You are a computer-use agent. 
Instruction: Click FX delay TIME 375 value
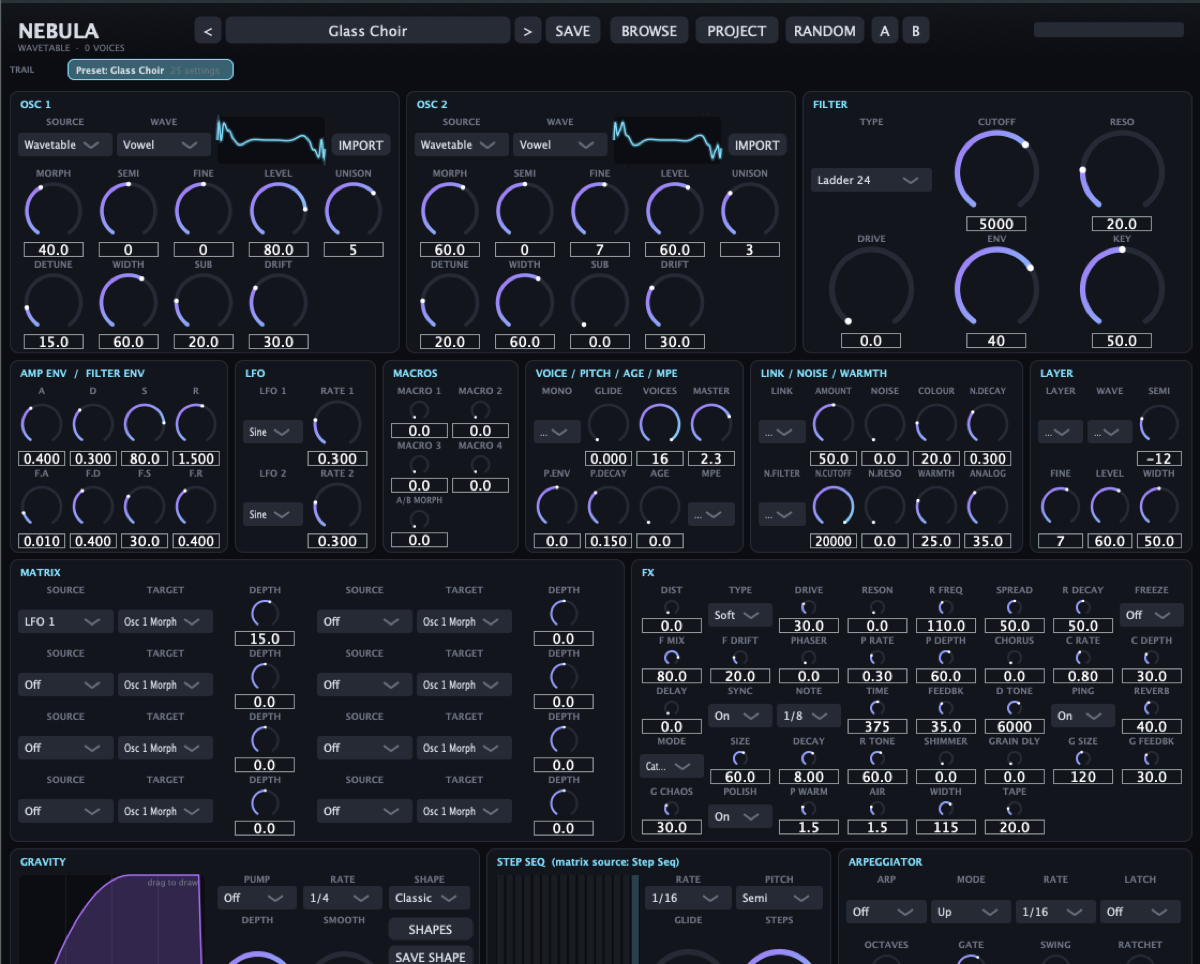pyautogui.click(x=877, y=727)
